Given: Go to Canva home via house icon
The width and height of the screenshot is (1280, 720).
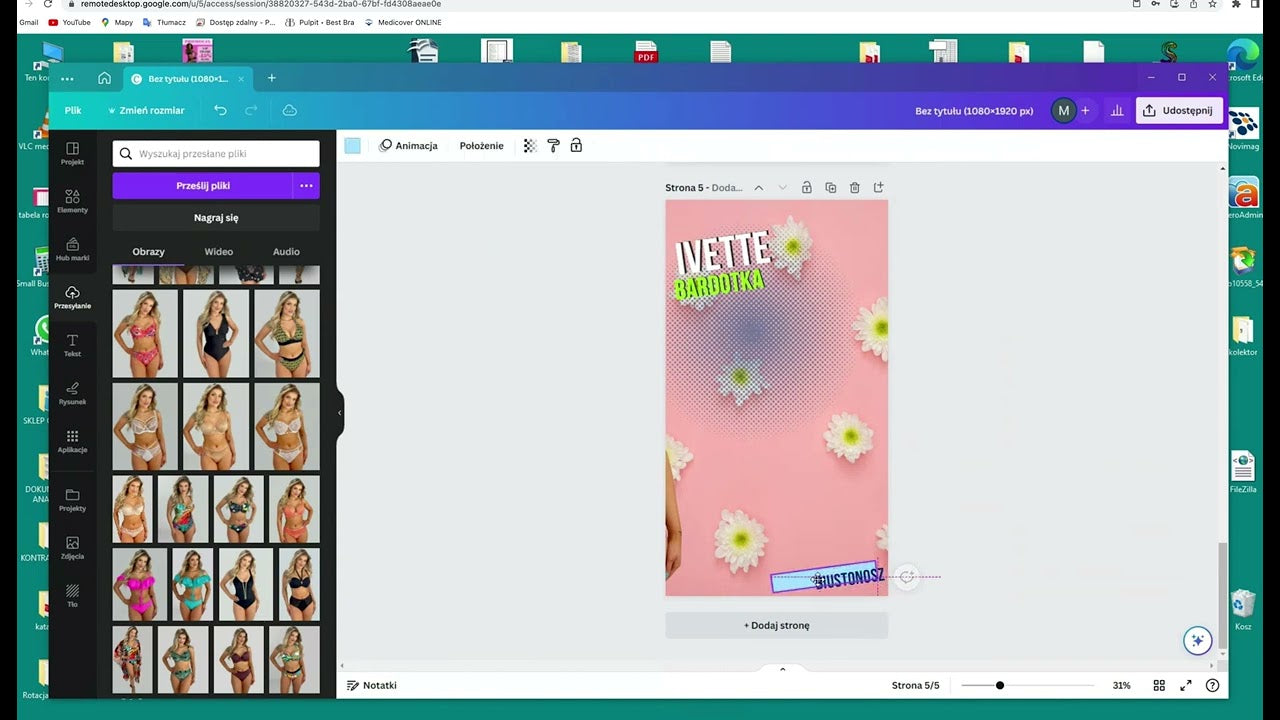Looking at the screenshot, I should [x=104, y=78].
